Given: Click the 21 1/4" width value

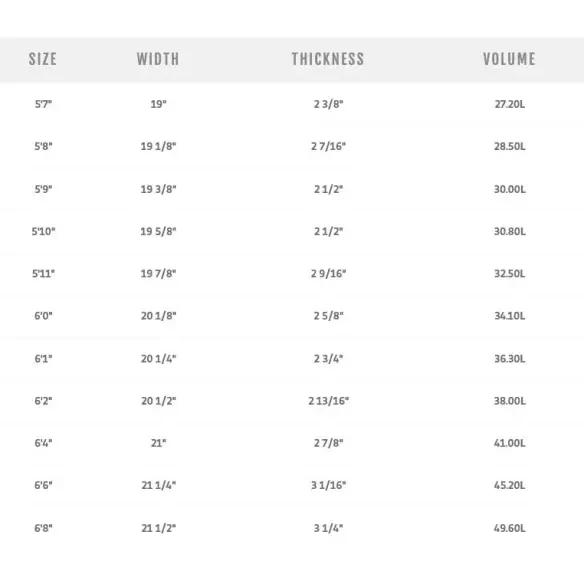Looking at the screenshot, I should tap(158, 485).
